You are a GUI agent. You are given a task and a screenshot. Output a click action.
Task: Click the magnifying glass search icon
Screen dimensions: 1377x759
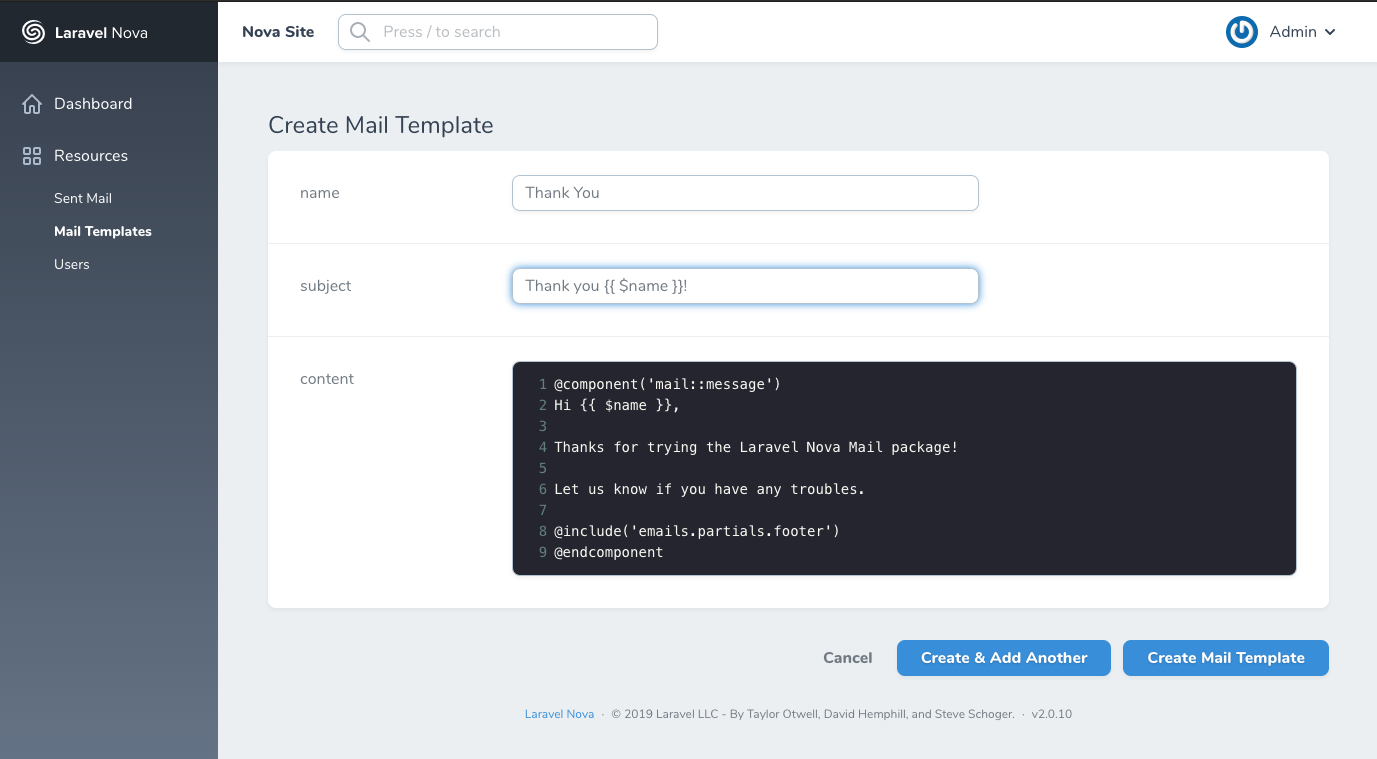tap(360, 32)
